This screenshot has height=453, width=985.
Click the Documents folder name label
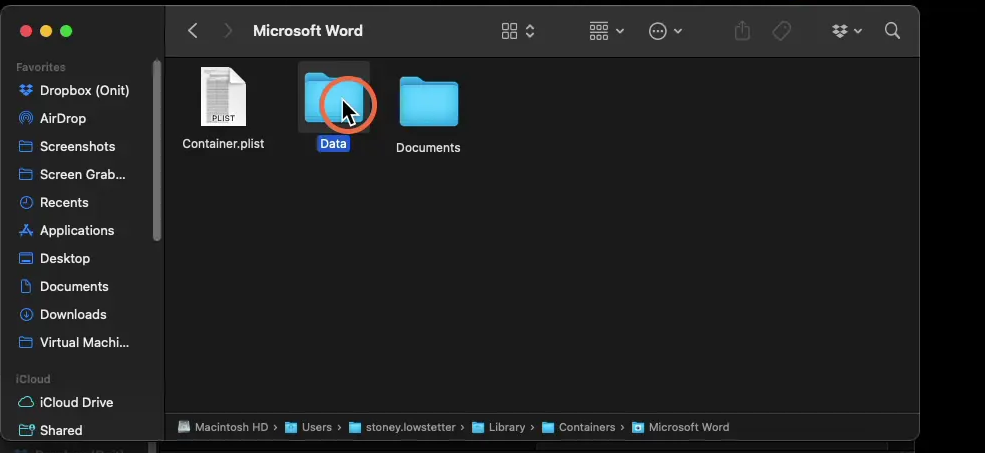pyautogui.click(x=428, y=148)
